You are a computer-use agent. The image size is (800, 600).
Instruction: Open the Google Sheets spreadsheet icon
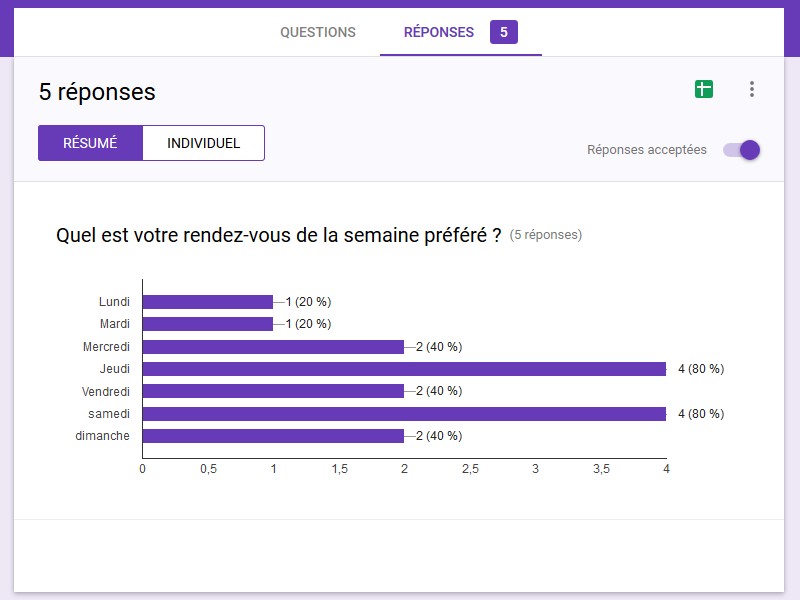[704, 90]
